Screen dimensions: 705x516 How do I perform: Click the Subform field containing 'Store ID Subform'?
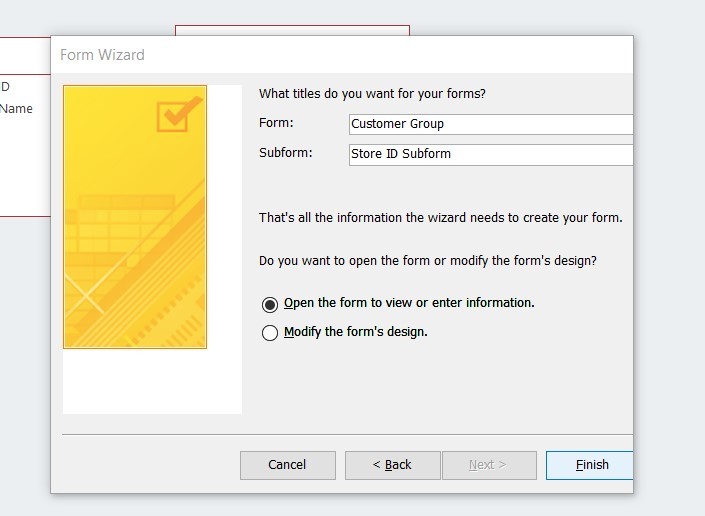coord(490,155)
